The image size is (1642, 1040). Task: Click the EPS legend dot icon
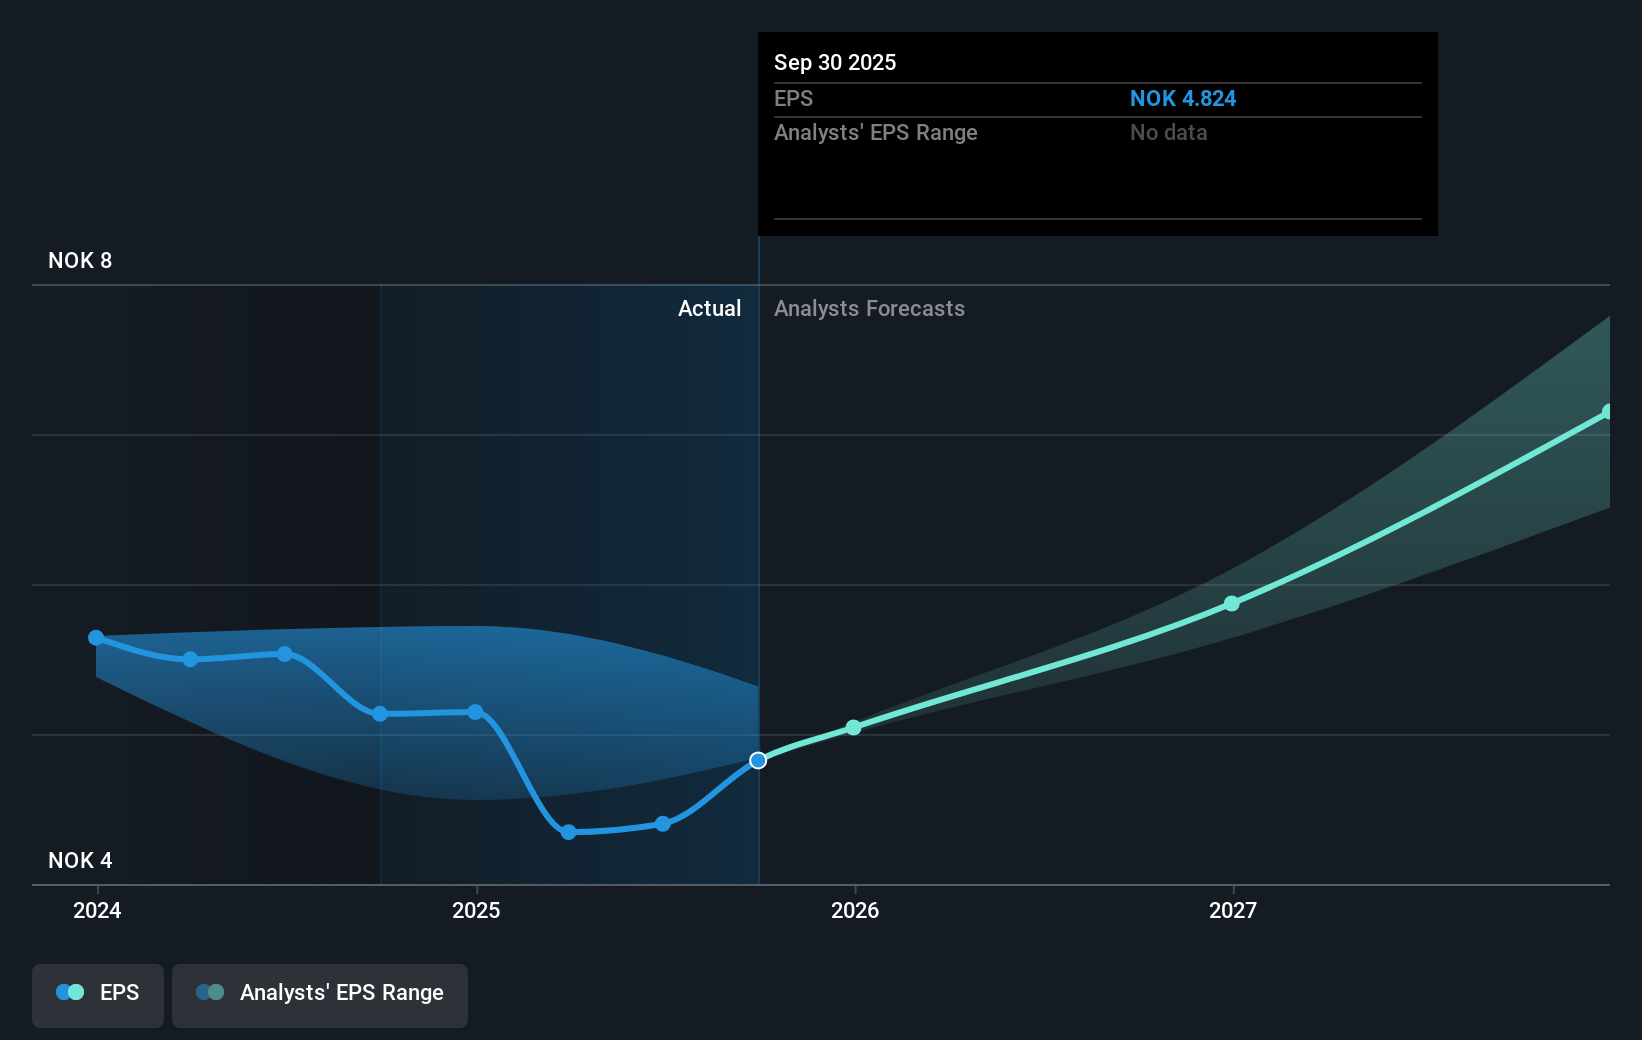click(69, 992)
